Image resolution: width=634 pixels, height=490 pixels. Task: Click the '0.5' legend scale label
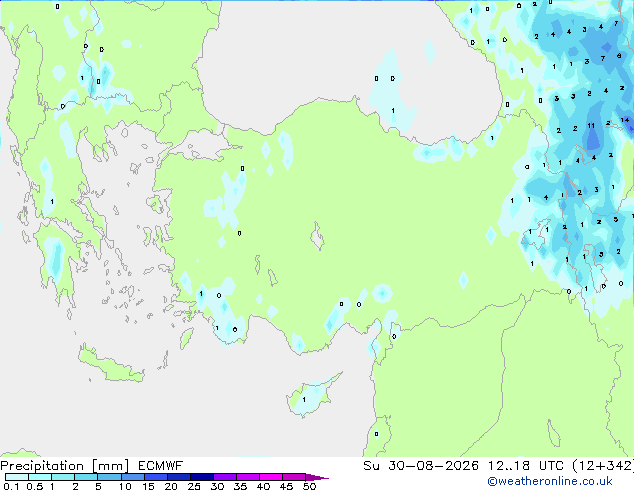pos(34,486)
